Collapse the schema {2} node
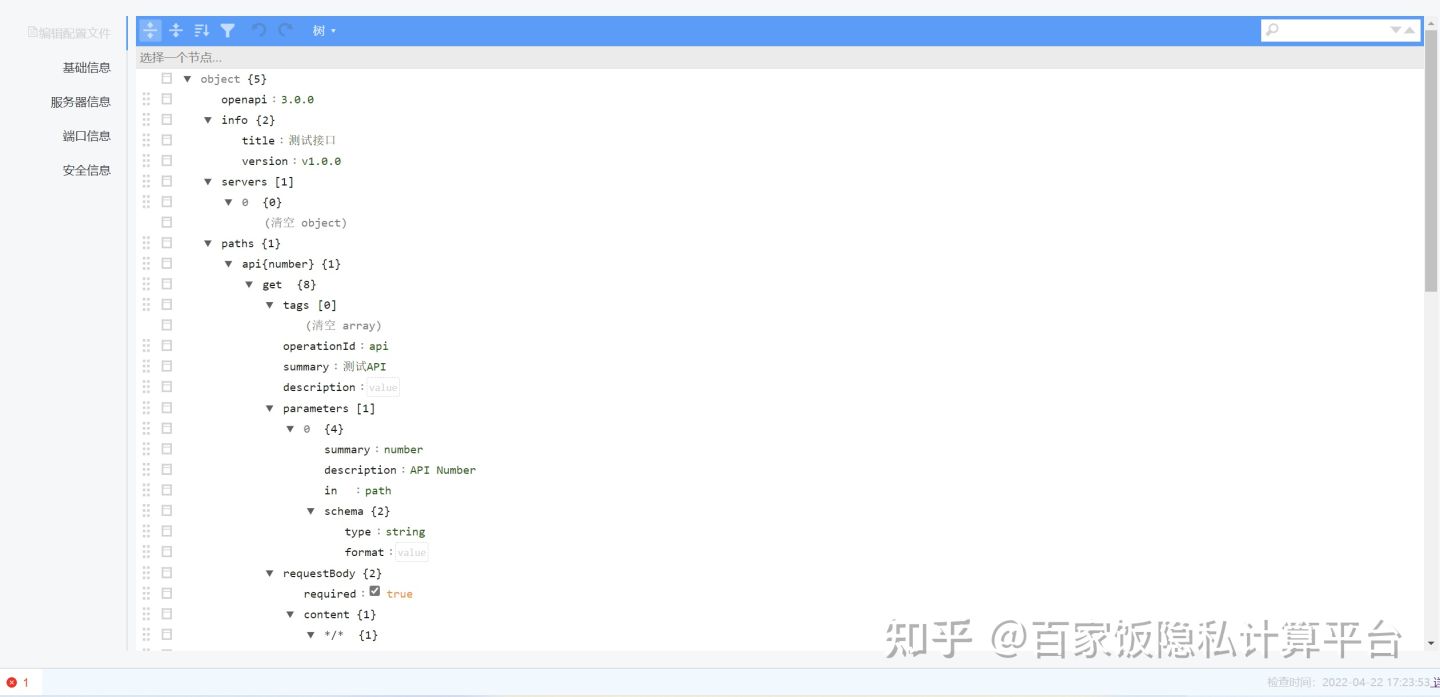This screenshot has height=697, width=1440. tap(311, 511)
